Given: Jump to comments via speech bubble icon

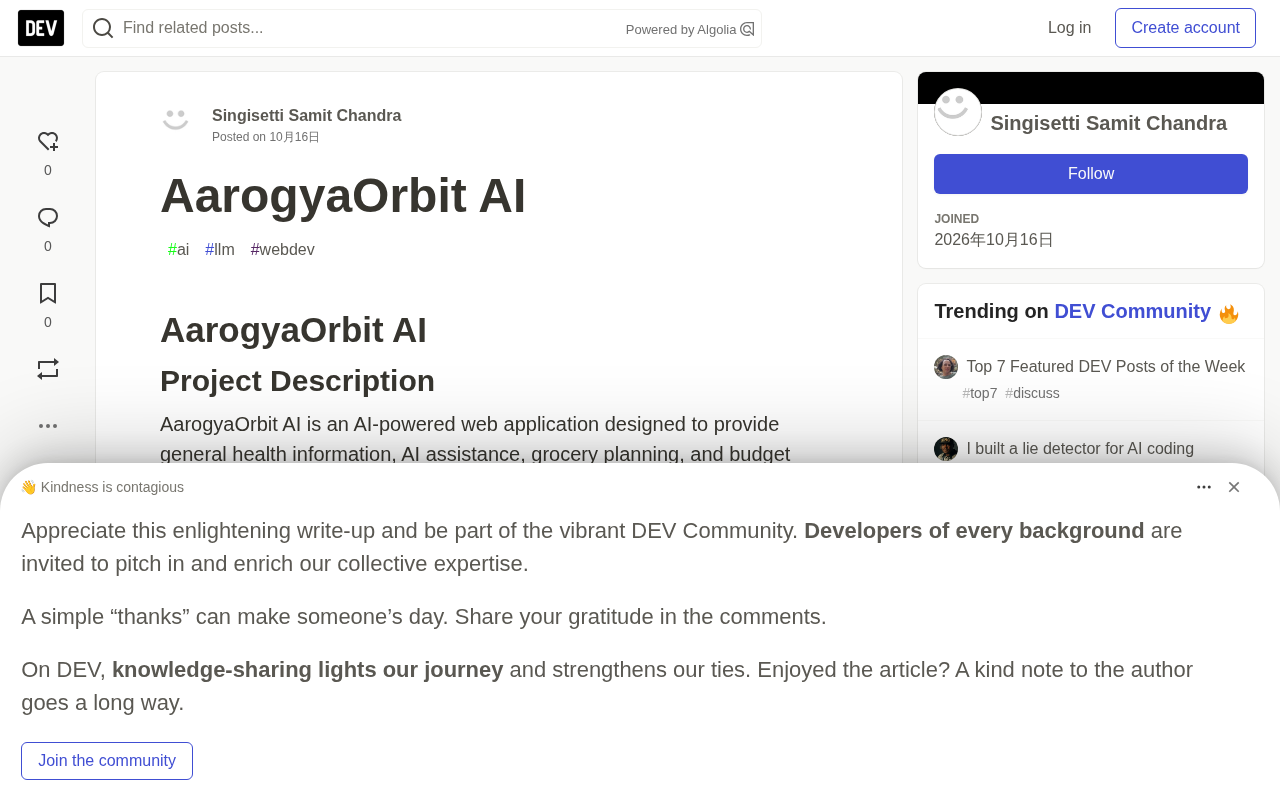Looking at the screenshot, I should (x=48, y=218).
